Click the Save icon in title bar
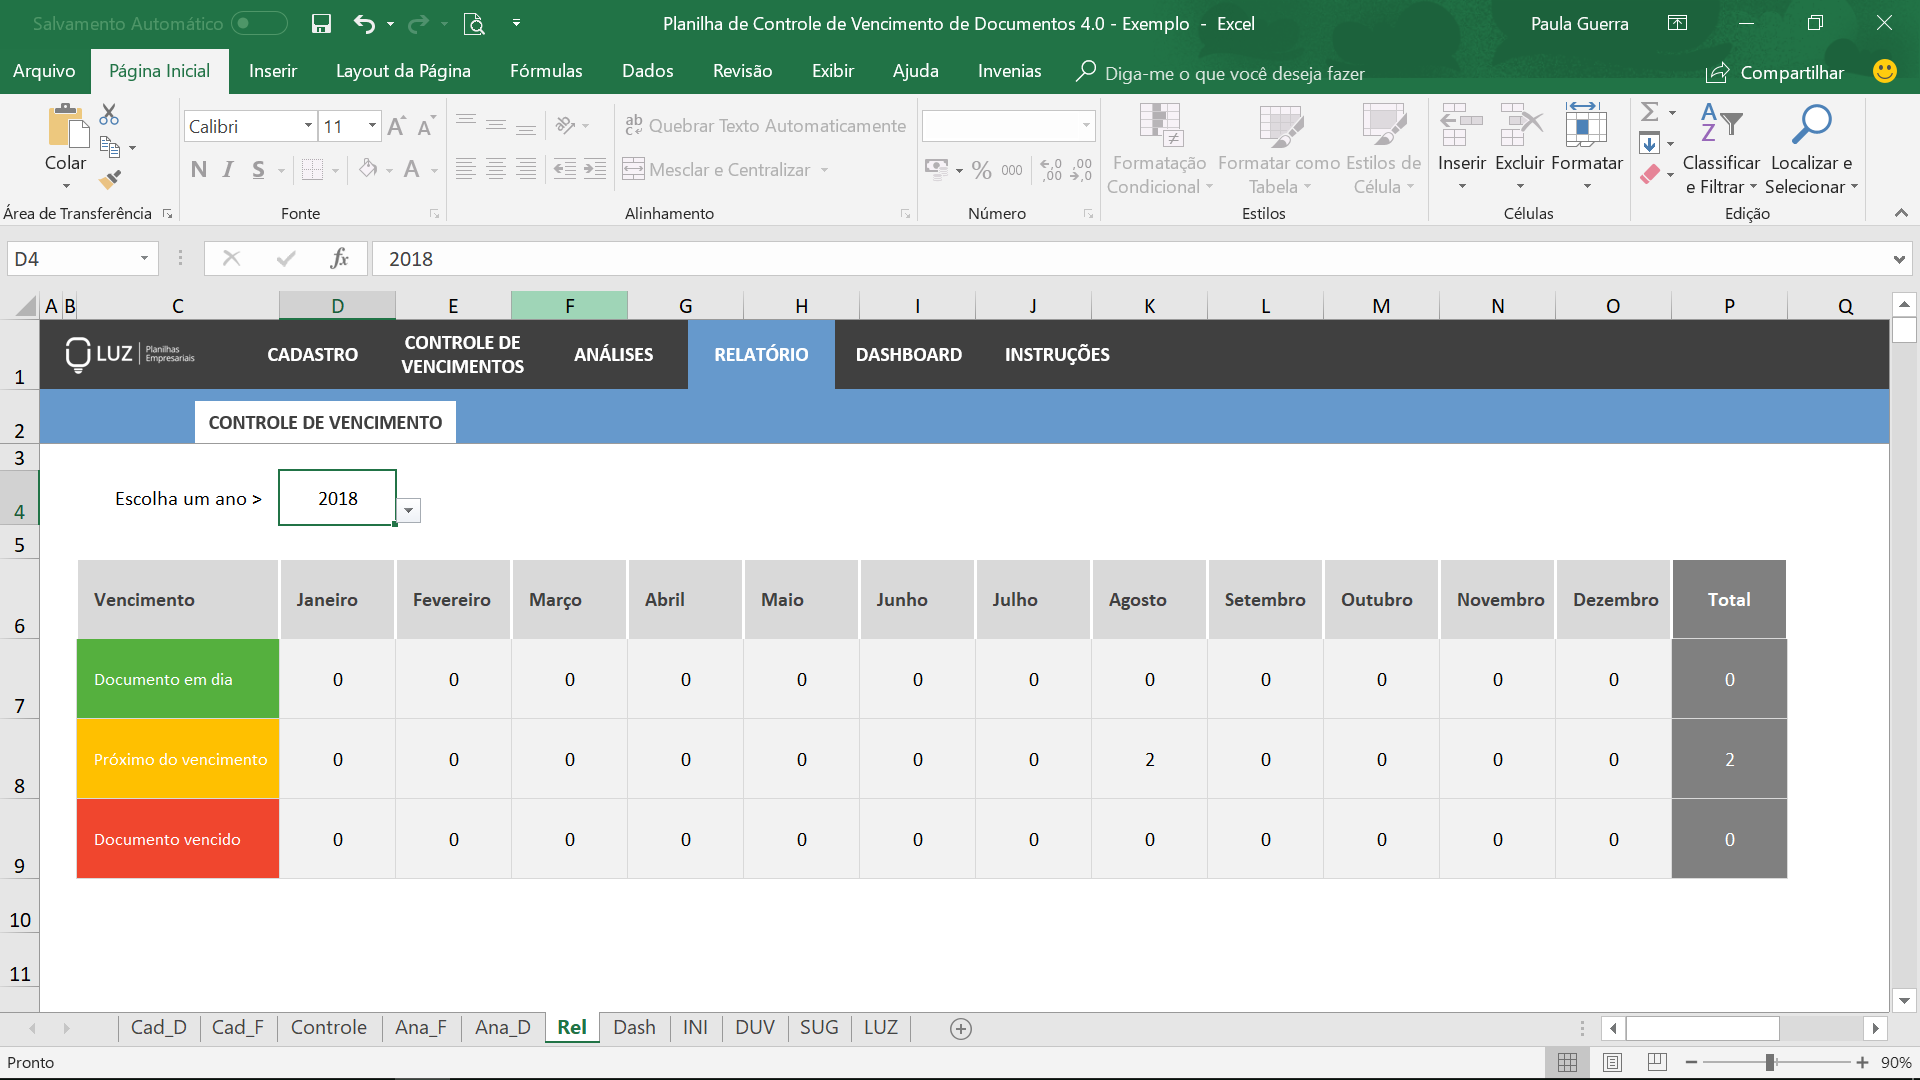Screen dimensions: 1920x1080 [321, 24]
